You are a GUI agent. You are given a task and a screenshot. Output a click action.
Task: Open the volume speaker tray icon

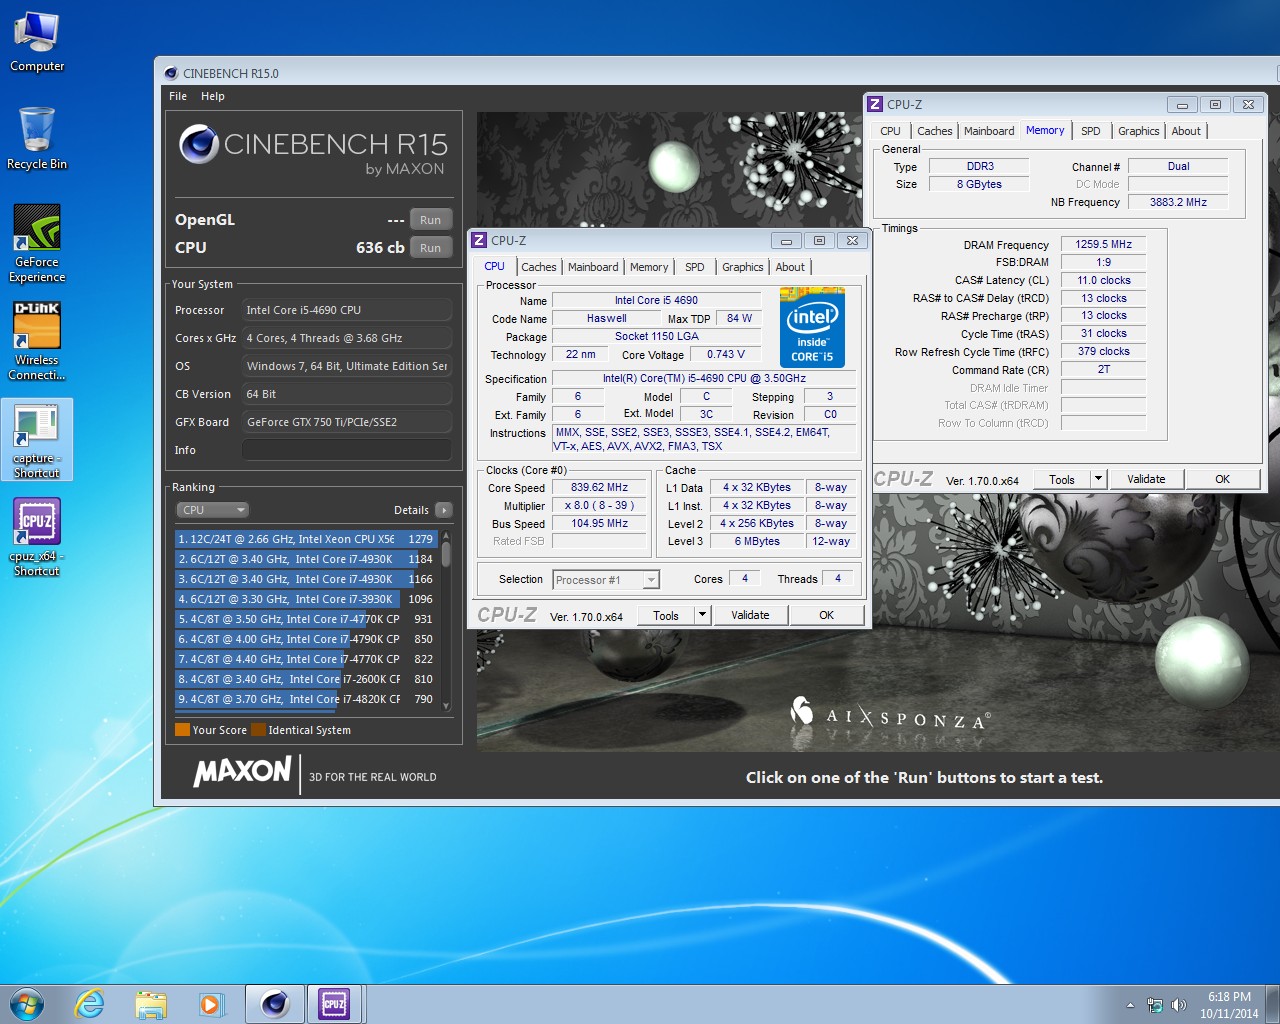click(1179, 1005)
